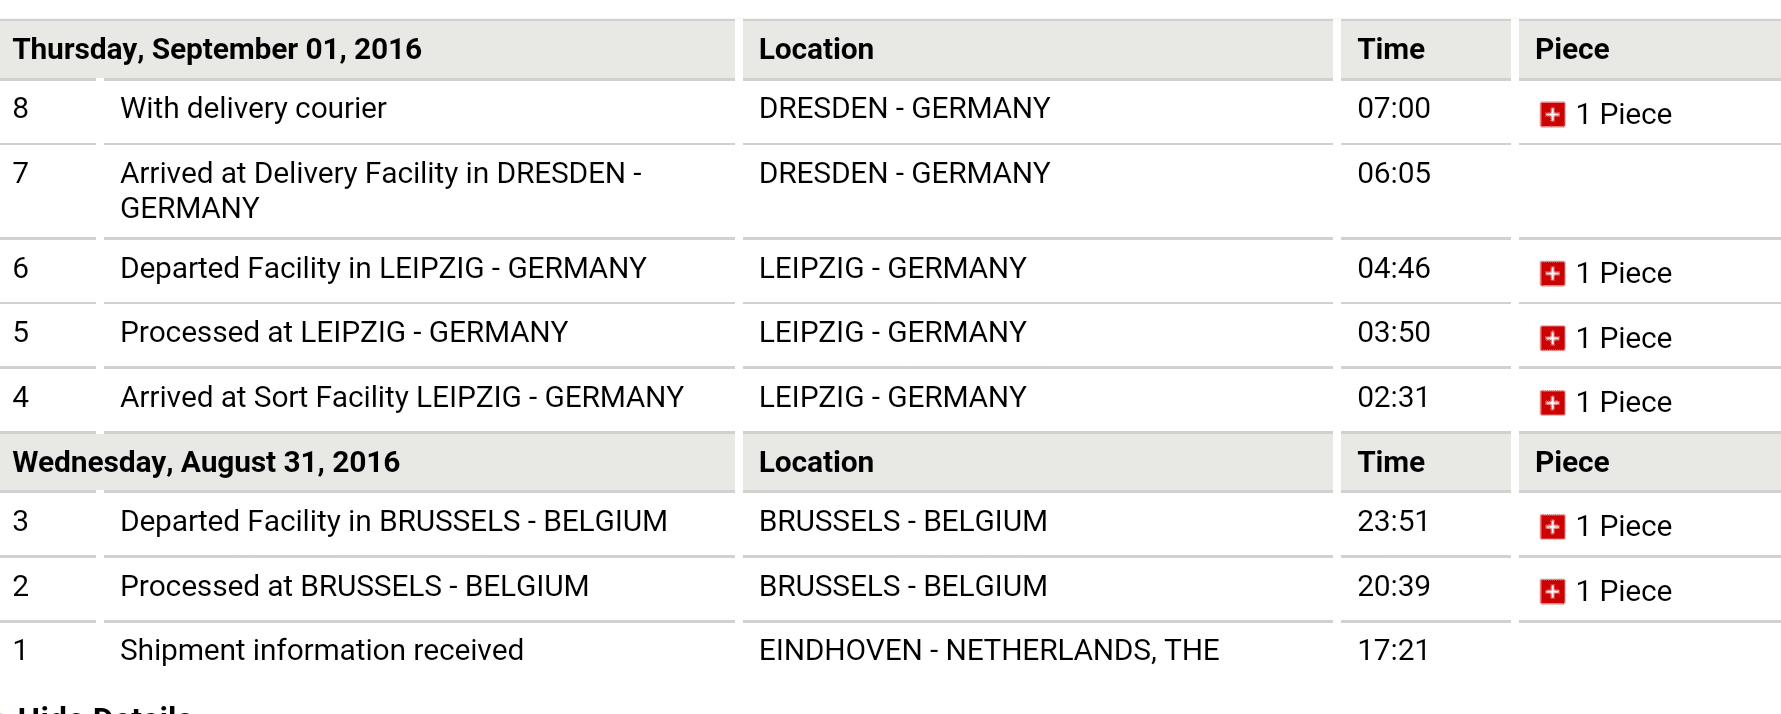This screenshot has height=714, width=1781.
Task: Select the 06:05 time cell
Action: click(x=1394, y=173)
